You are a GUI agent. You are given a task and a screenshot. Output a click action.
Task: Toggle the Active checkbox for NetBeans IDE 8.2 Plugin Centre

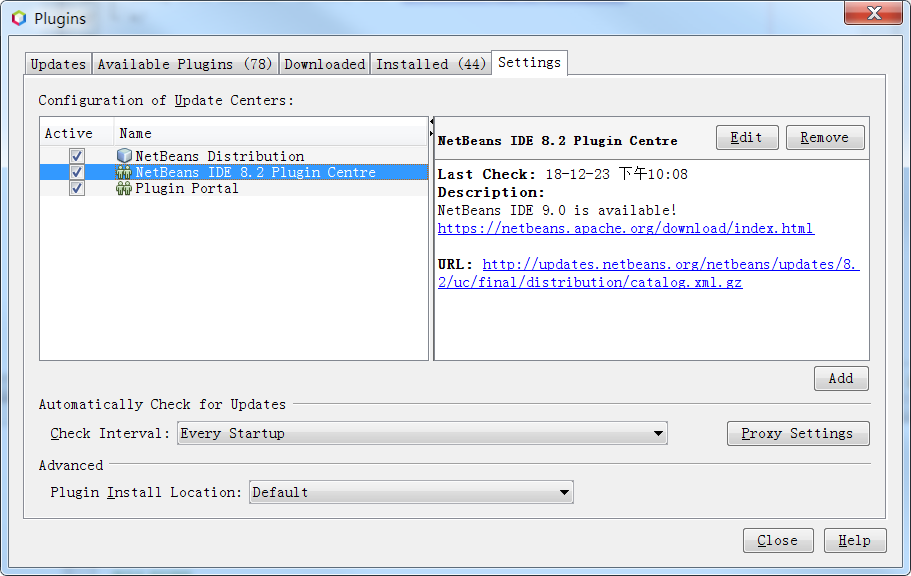tap(76, 173)
